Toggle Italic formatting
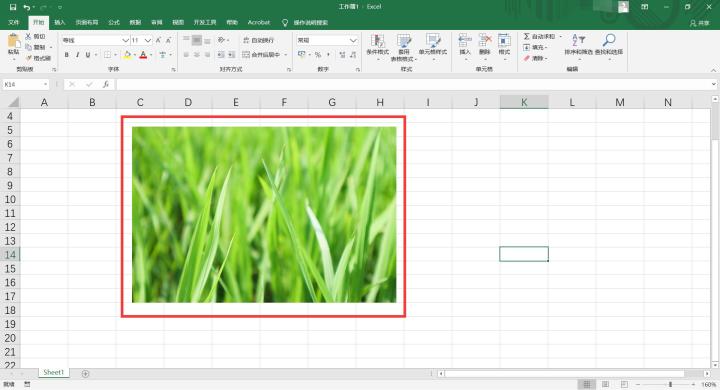This screenshot has height=390, width=720. [77, 55]
